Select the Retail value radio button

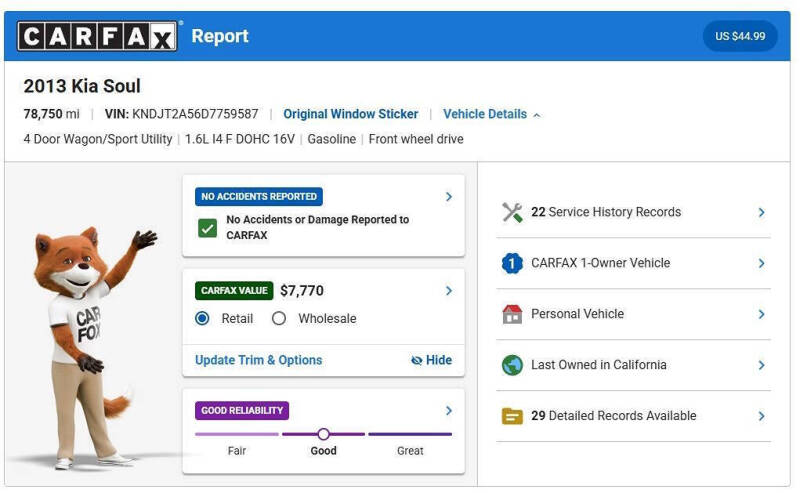[203, 318]
